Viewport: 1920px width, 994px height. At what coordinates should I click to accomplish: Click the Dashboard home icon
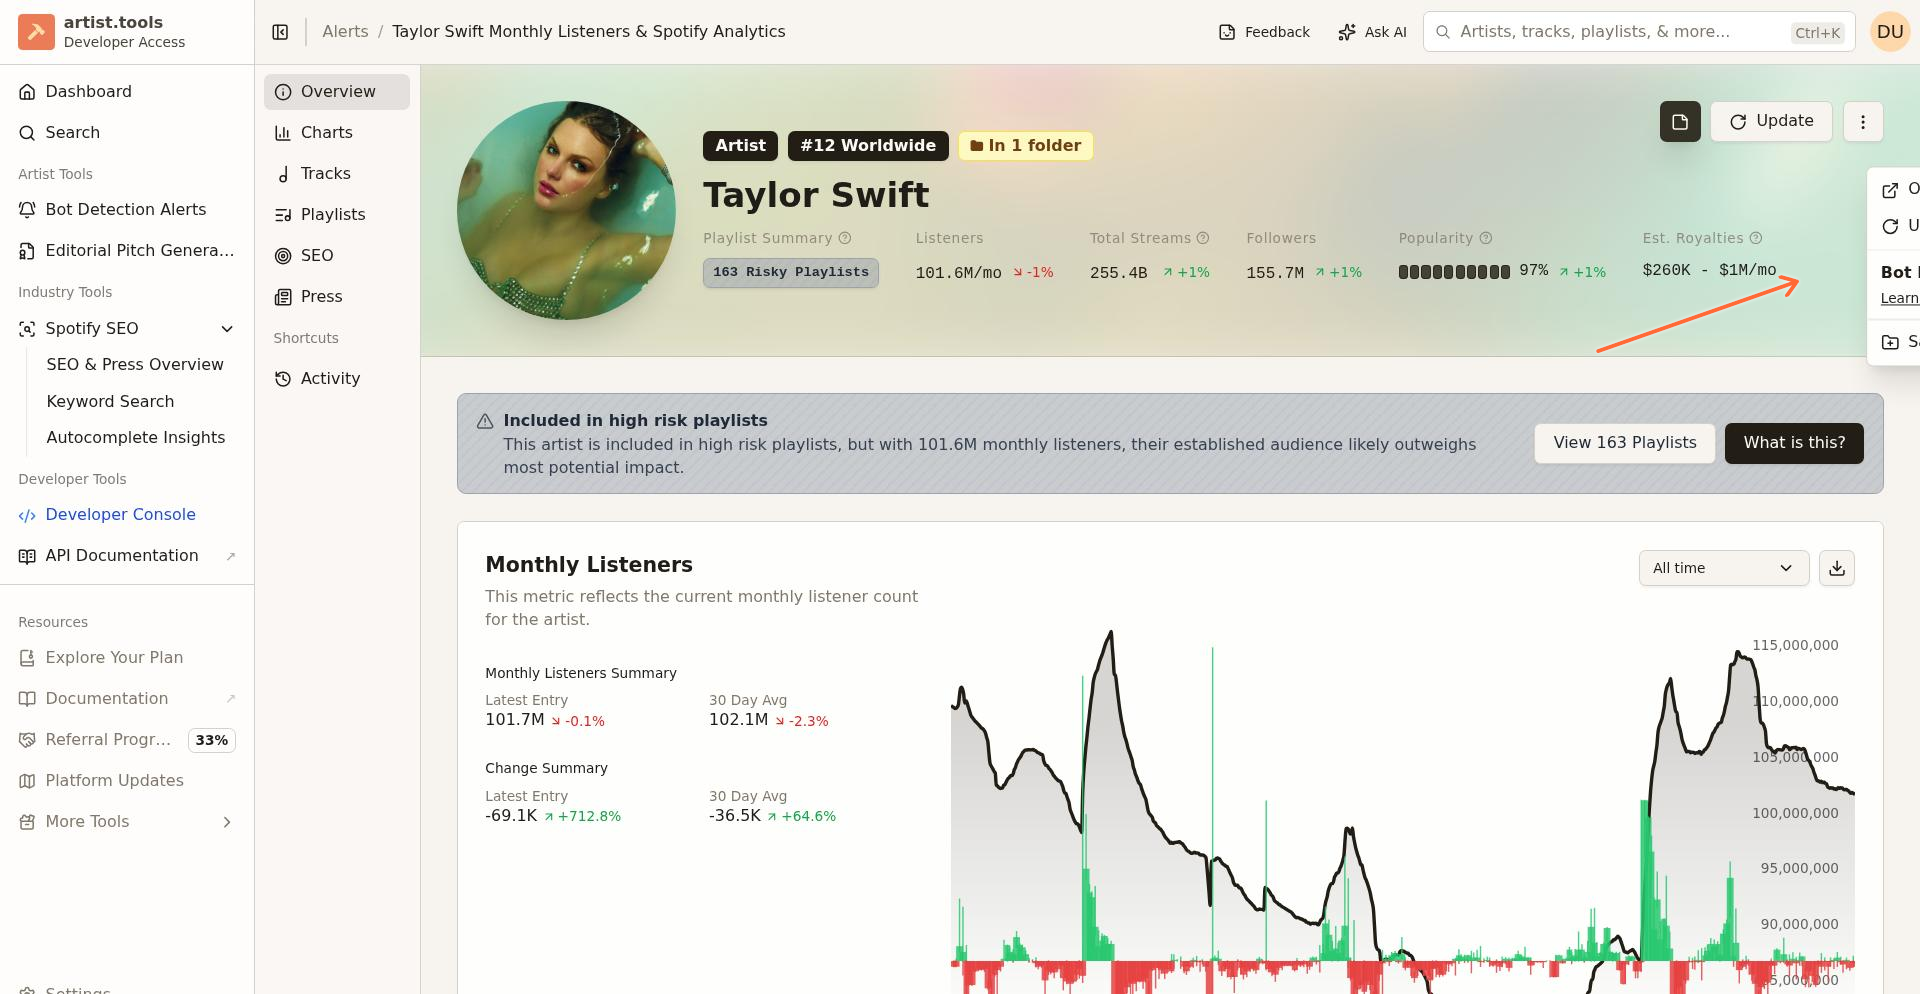[x=27, y=92]
